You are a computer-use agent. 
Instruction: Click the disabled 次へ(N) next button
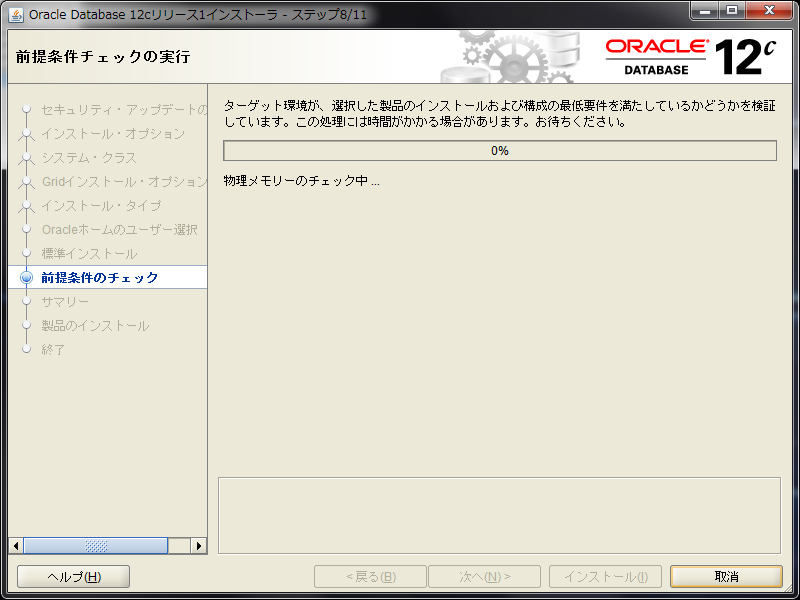pos(484,577)
